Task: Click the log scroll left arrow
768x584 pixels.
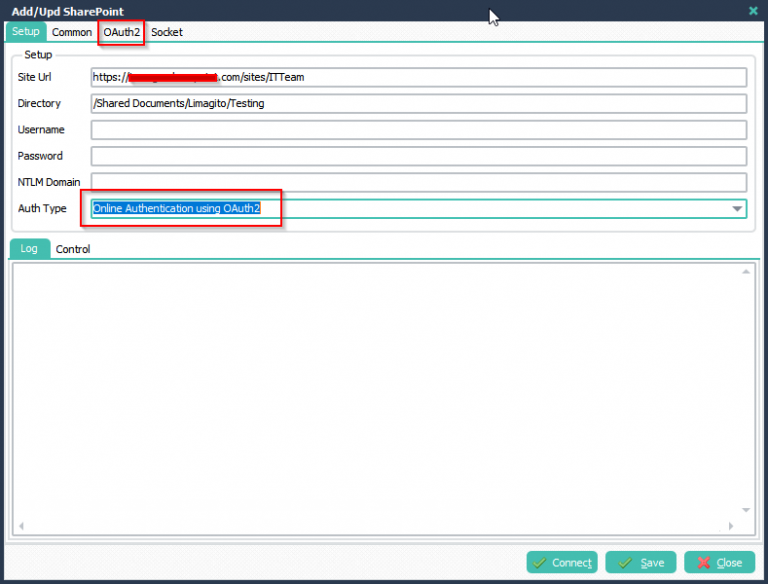Action: 21,526
